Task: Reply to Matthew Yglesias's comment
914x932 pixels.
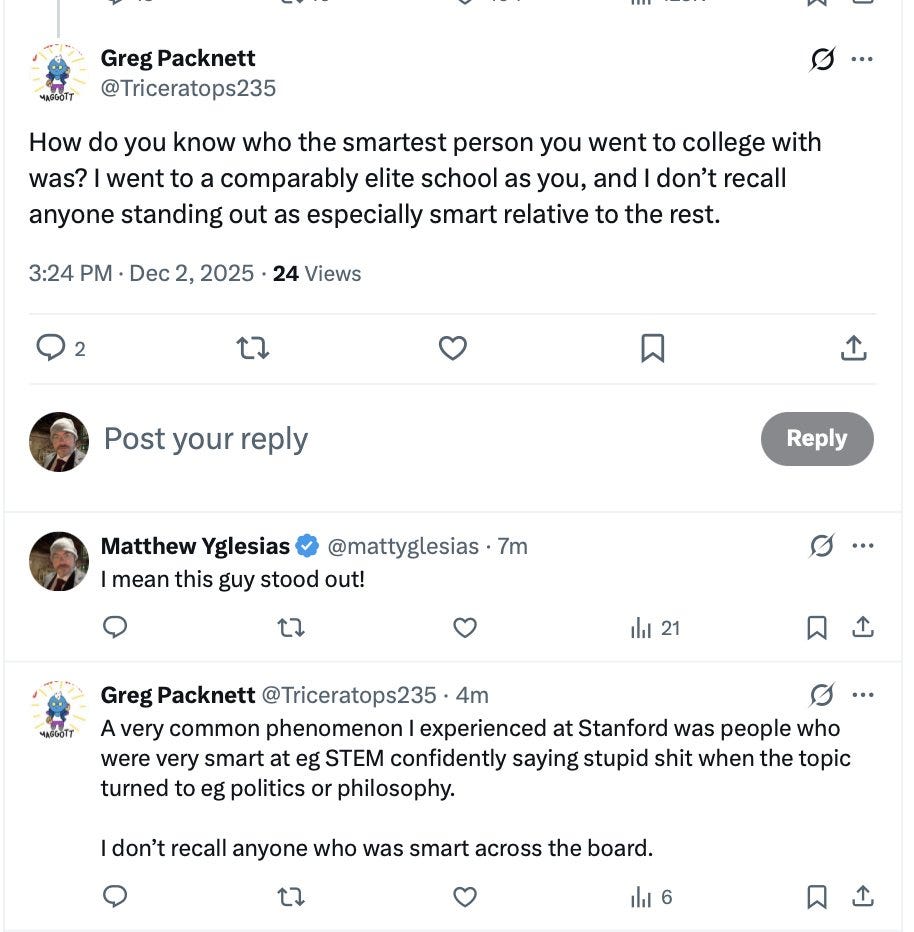Action: point(115,628)
